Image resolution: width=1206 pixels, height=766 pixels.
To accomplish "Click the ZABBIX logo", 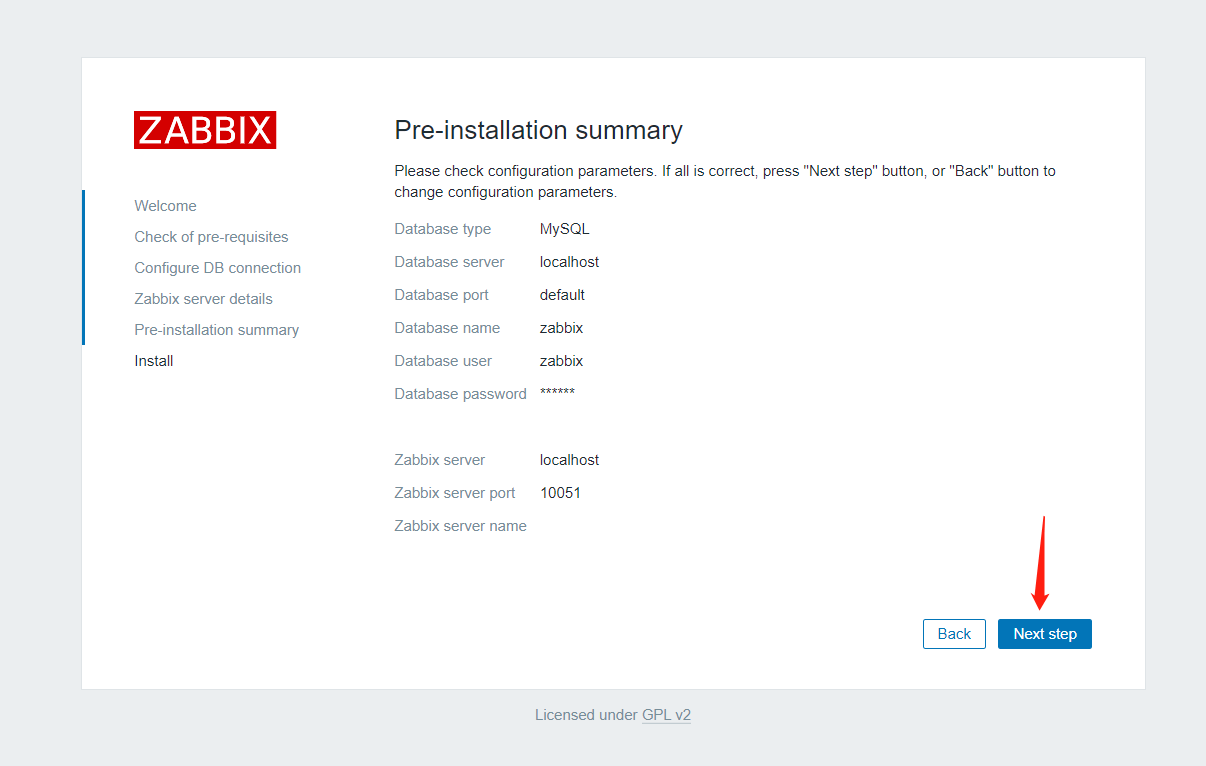I will click(205, 130).
